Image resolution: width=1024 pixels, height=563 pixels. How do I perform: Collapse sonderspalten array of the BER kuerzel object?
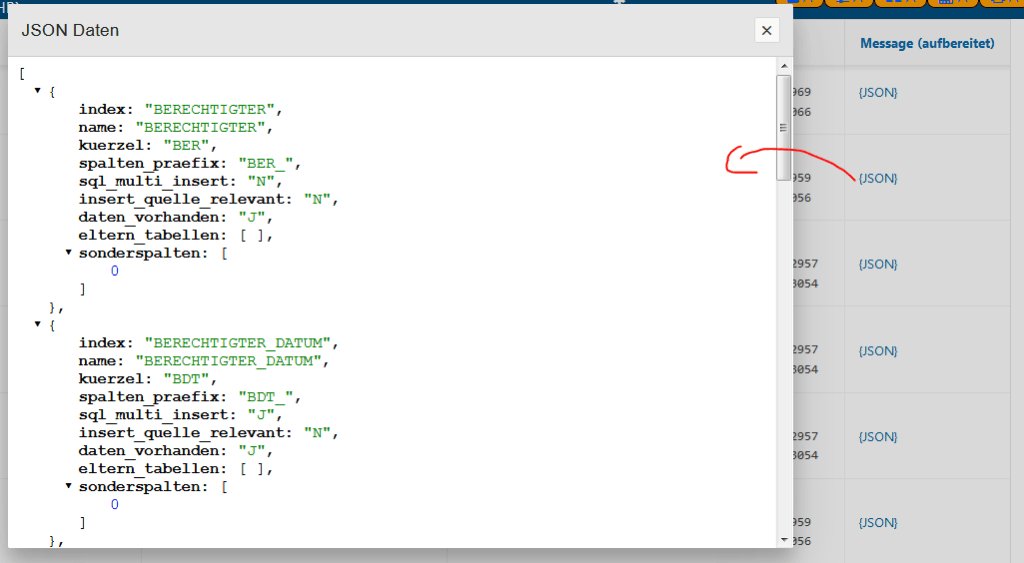click(x=69, y=252)
